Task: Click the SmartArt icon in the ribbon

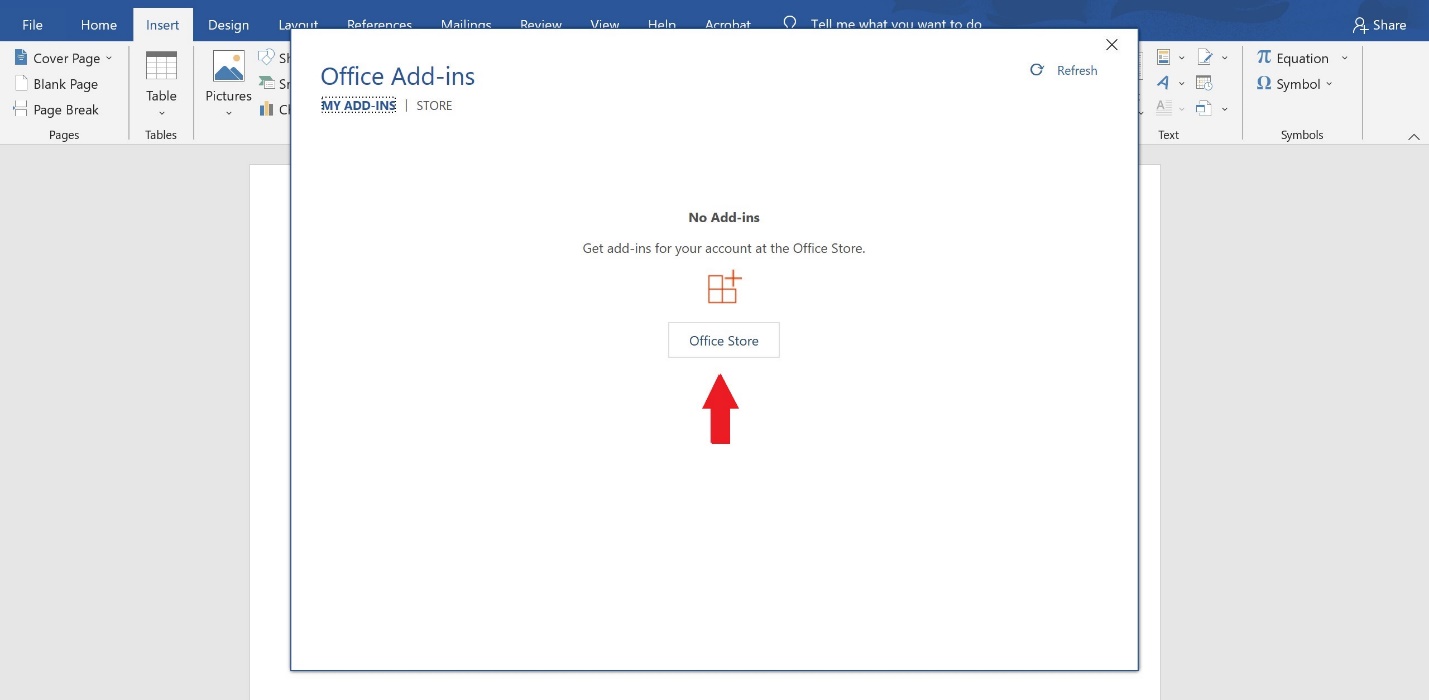Action: (267, 84)
